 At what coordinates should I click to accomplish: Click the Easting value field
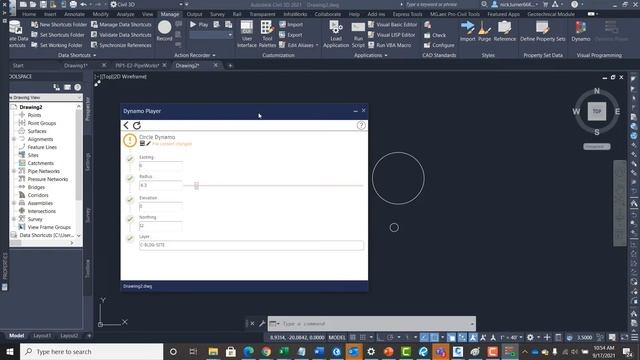tap(160, 166)
